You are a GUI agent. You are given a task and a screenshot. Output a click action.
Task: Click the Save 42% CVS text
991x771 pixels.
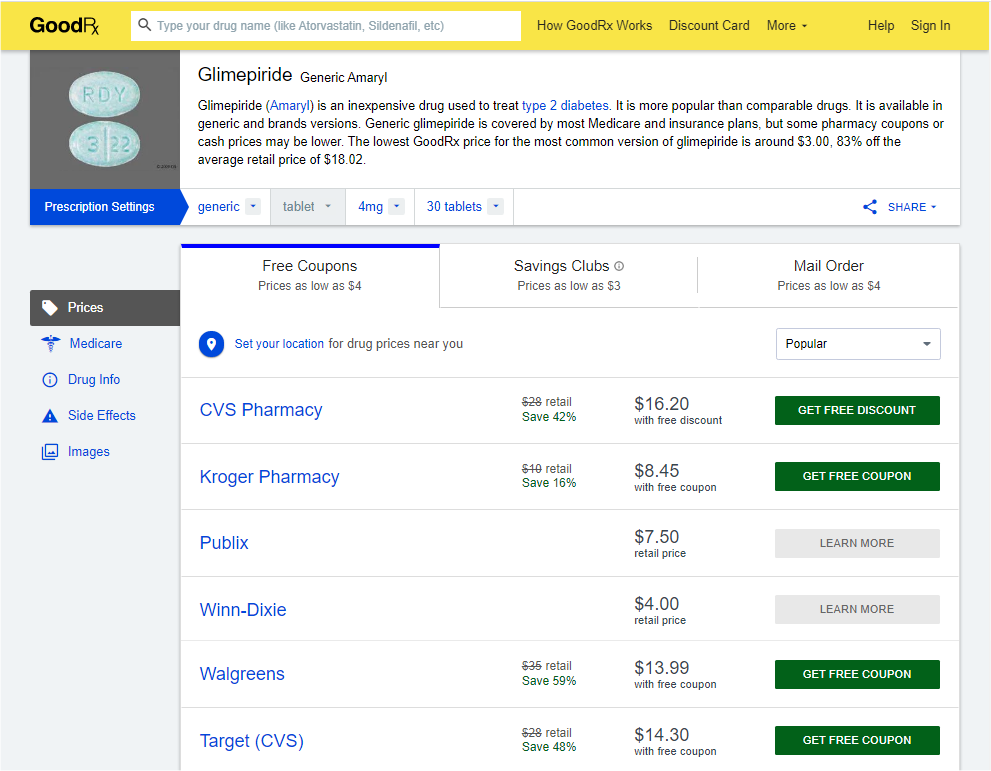click(549, 417)
